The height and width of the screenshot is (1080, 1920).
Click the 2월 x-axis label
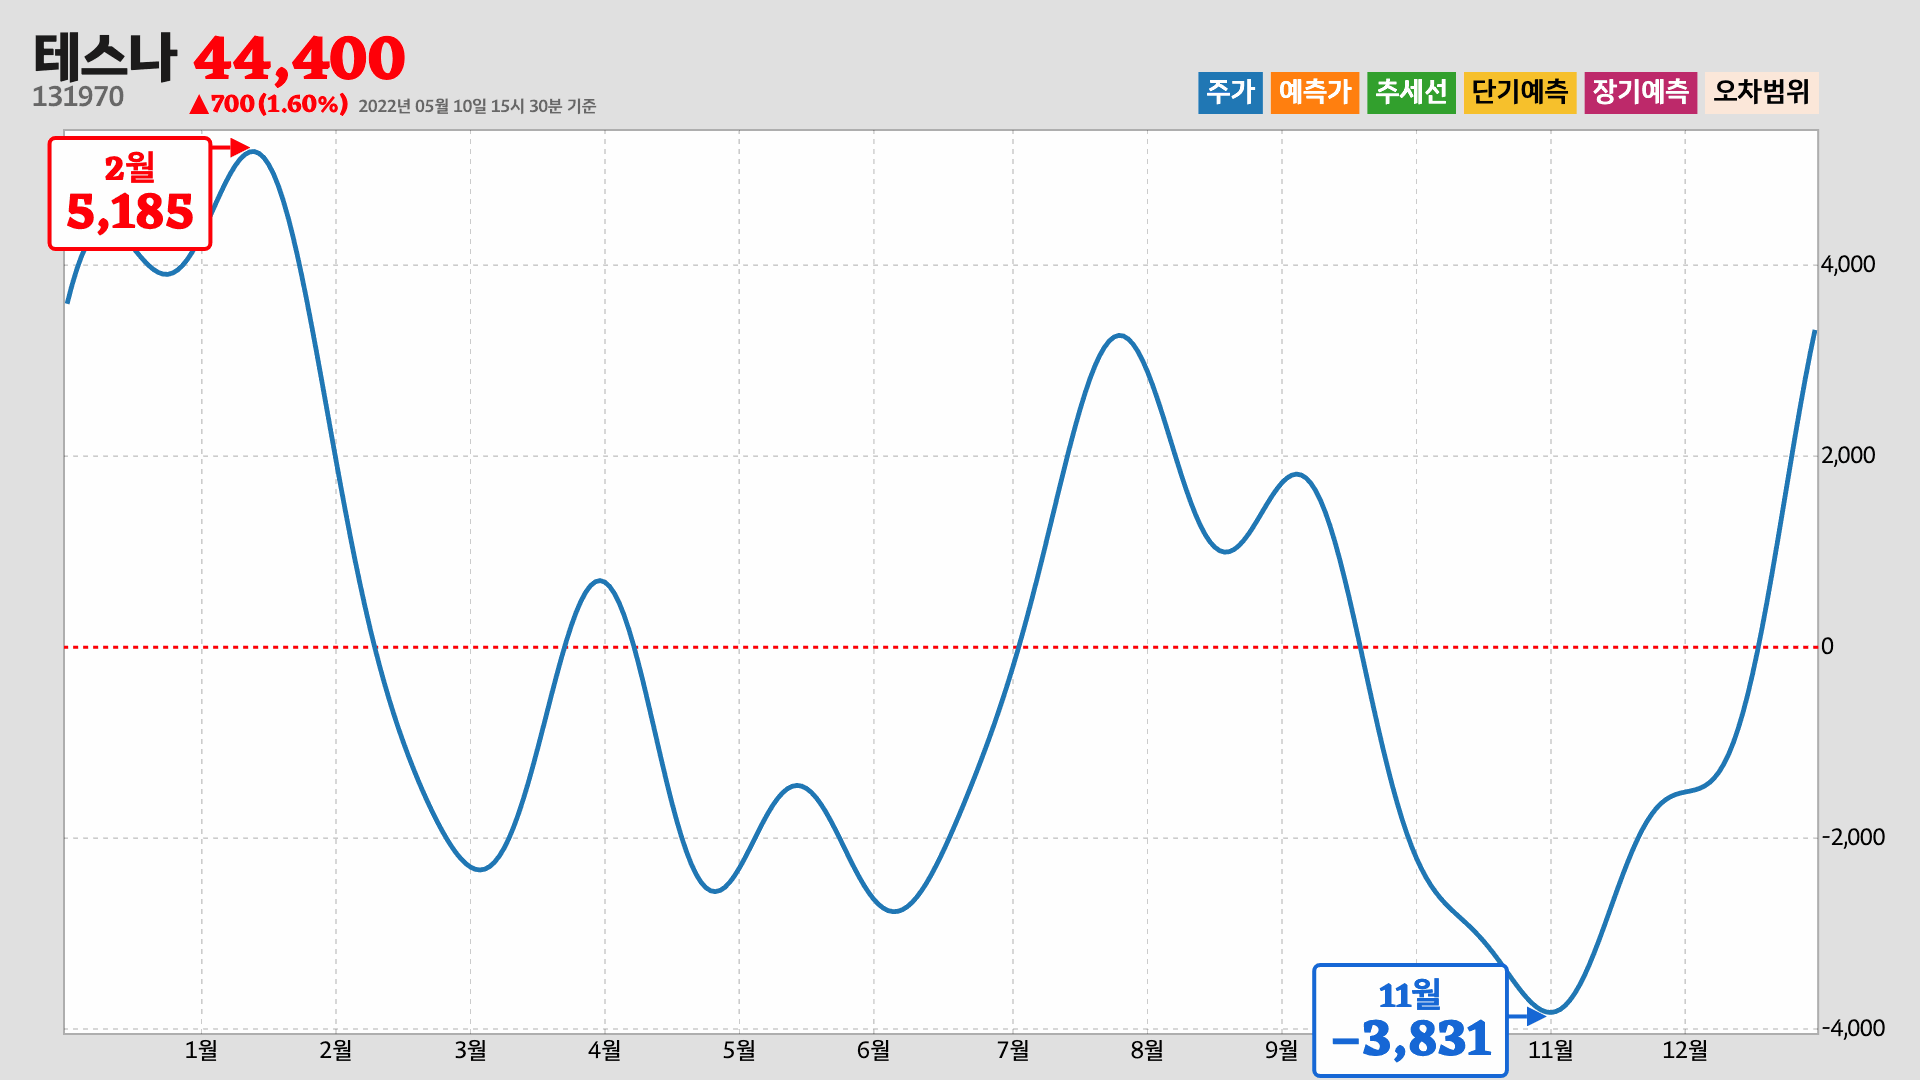(x=336, y=1050)
